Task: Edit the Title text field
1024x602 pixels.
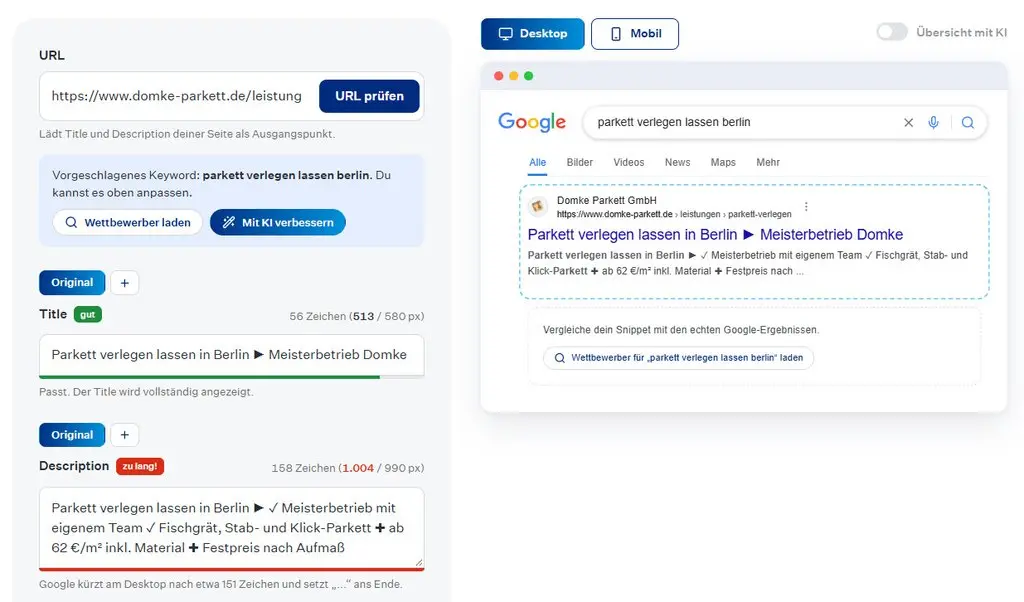Action: [x=231, y=355]
